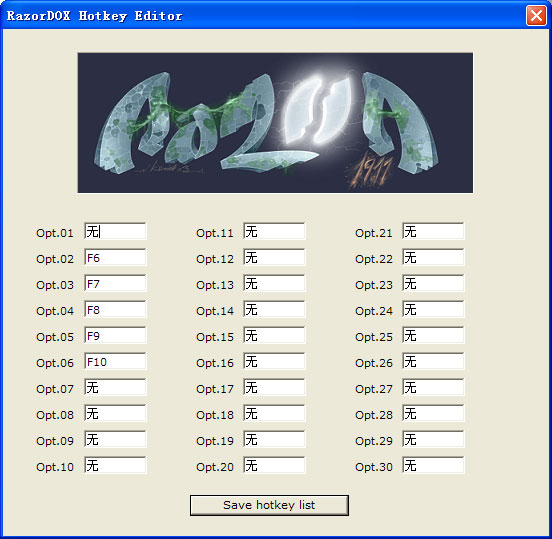This screenshot has height=539, width=552.
Task: Click the Opt.06 label text
Action: [x=55, y=363]
